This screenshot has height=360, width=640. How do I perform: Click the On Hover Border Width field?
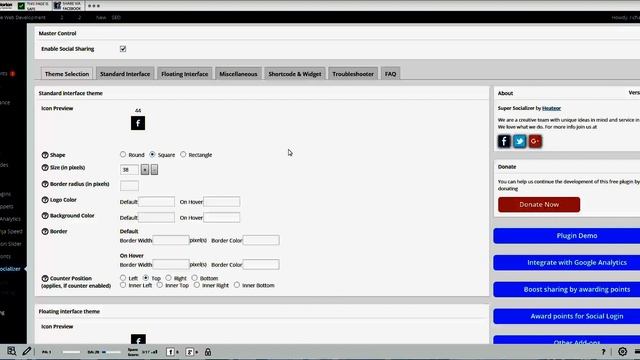tap(171, 264)
